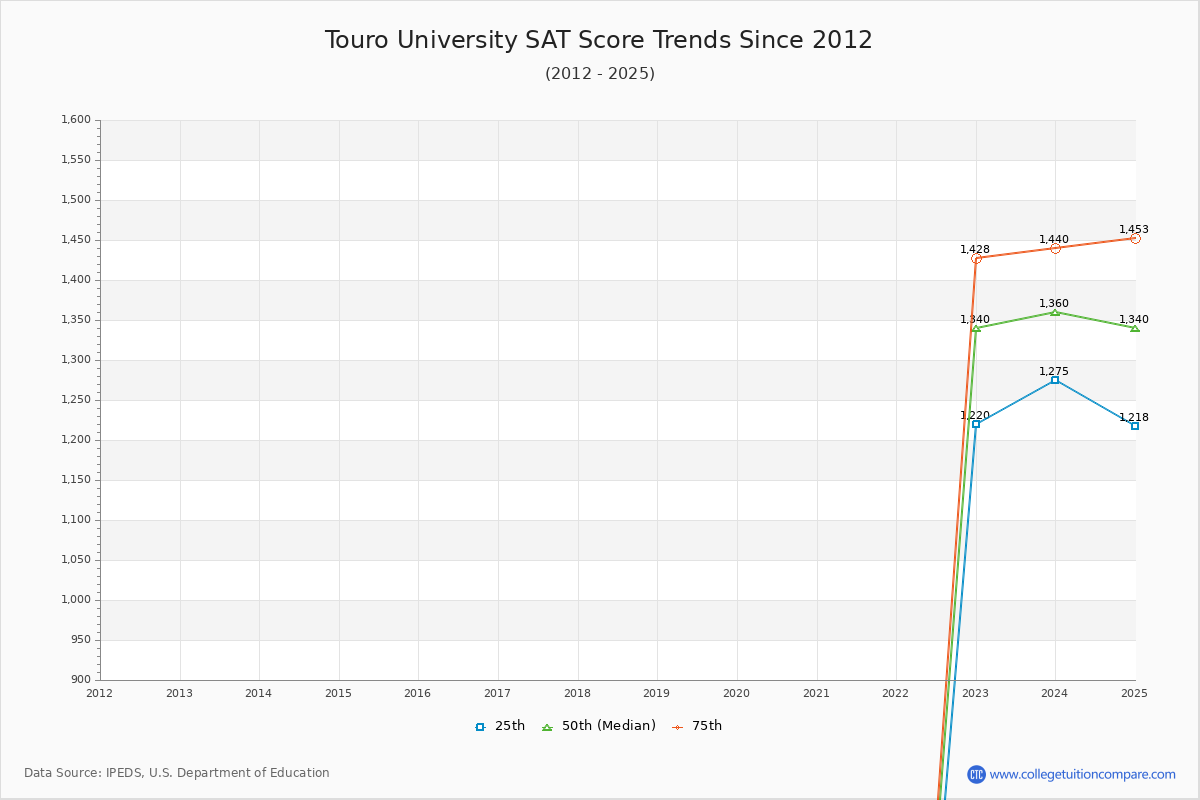1200x800 pixels.
Task: Click the 1,600 y-axis label
Action: pos(76,120)
